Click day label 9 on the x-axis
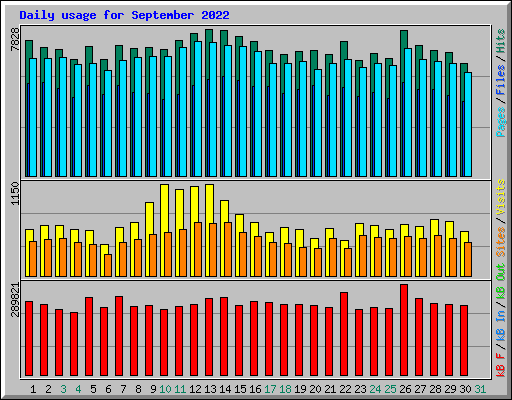Screen dimensions: 512x400 (x=153, y=389)
